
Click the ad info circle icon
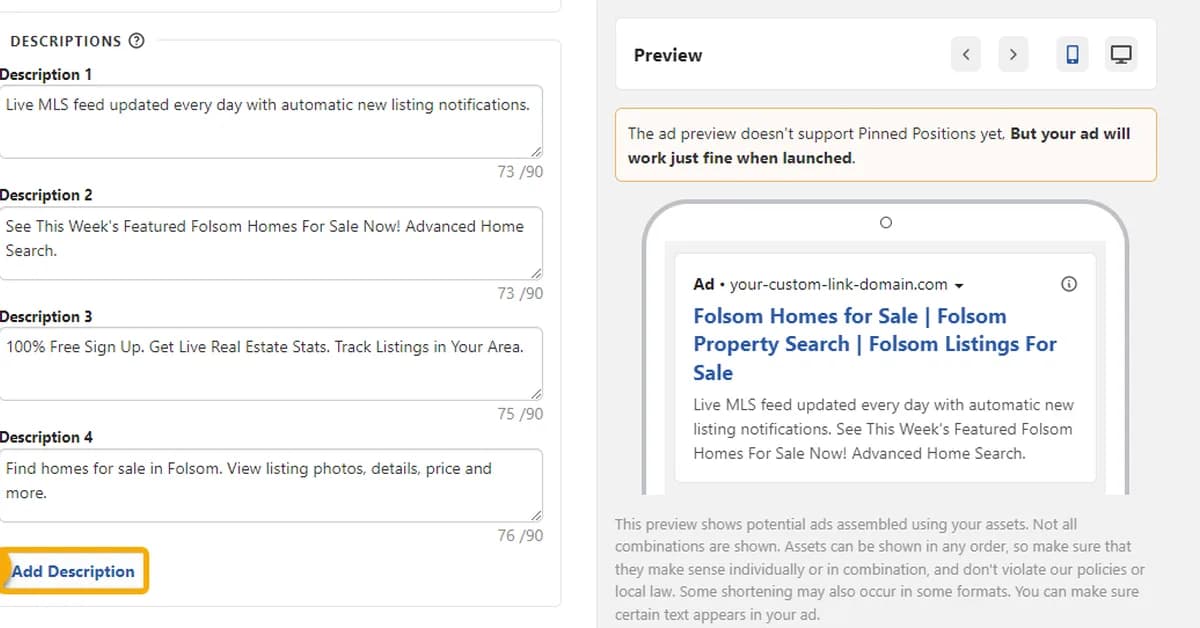1068,284
